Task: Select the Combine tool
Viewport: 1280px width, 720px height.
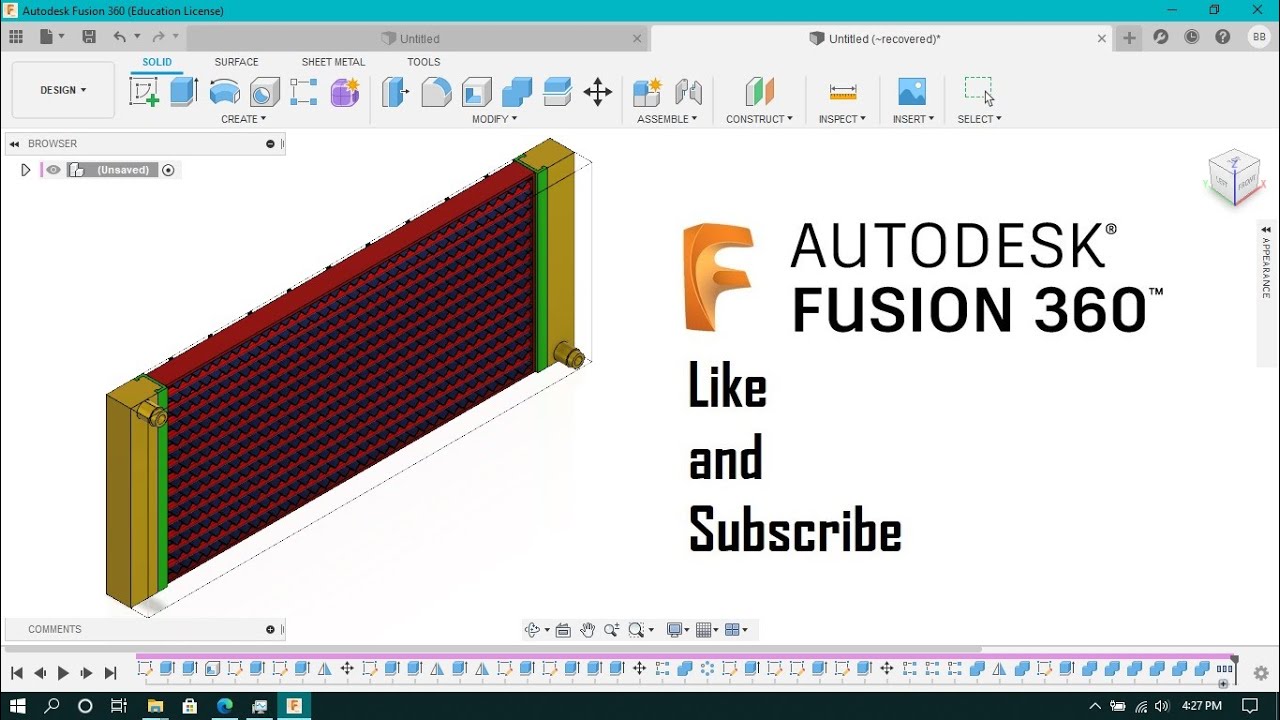Action: tap(517, 92)
